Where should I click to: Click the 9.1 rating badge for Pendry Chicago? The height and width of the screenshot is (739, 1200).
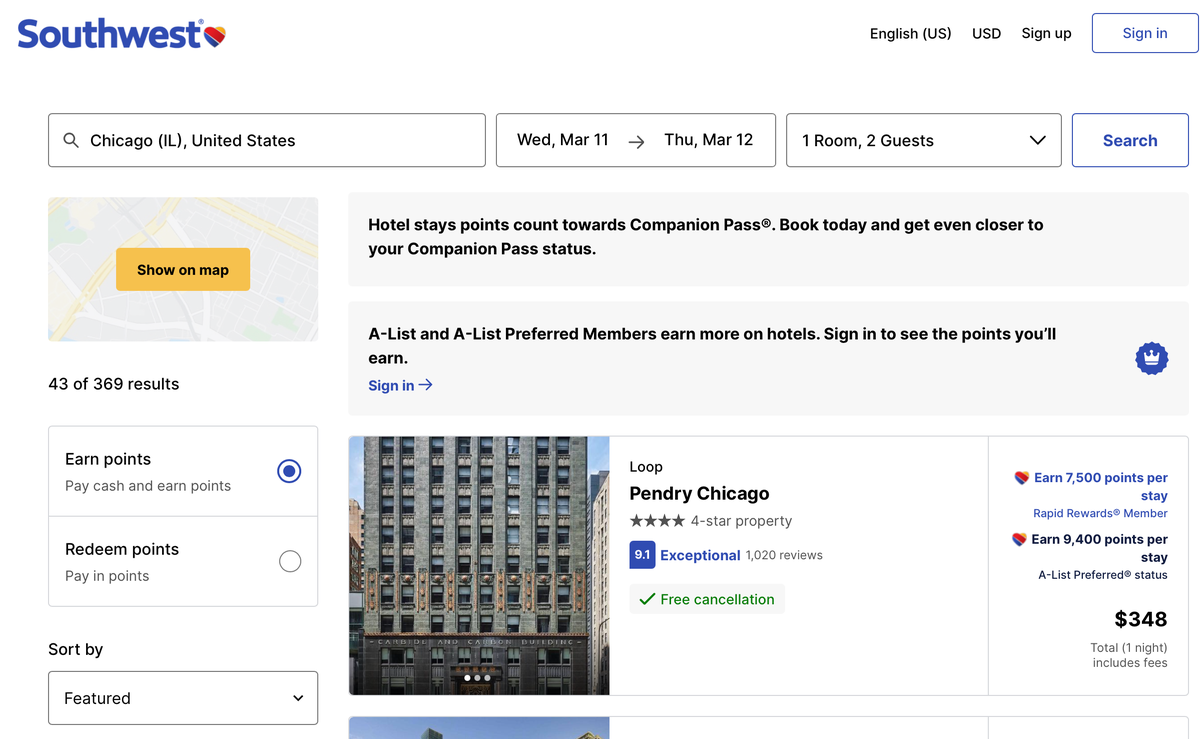pyautogui.click(x=642, y=554)
